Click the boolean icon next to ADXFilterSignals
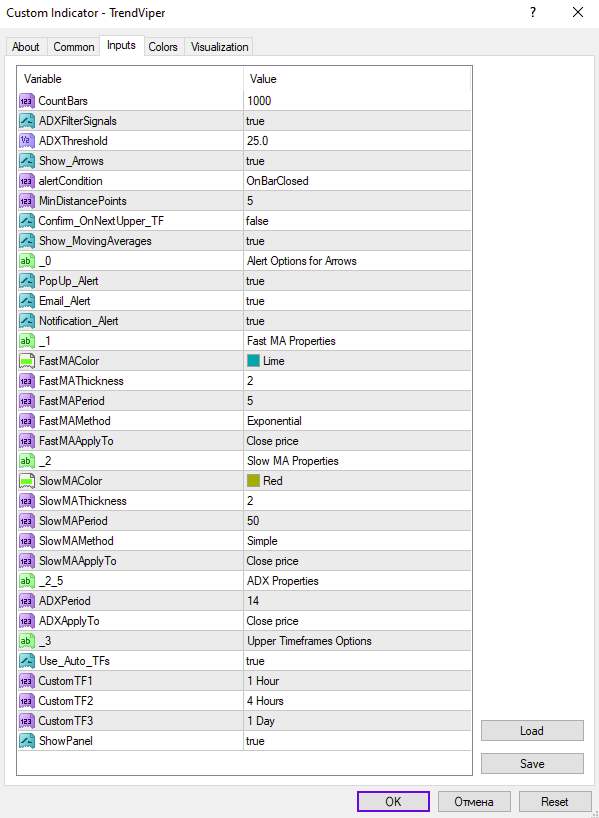 click(x=27, y=121)
